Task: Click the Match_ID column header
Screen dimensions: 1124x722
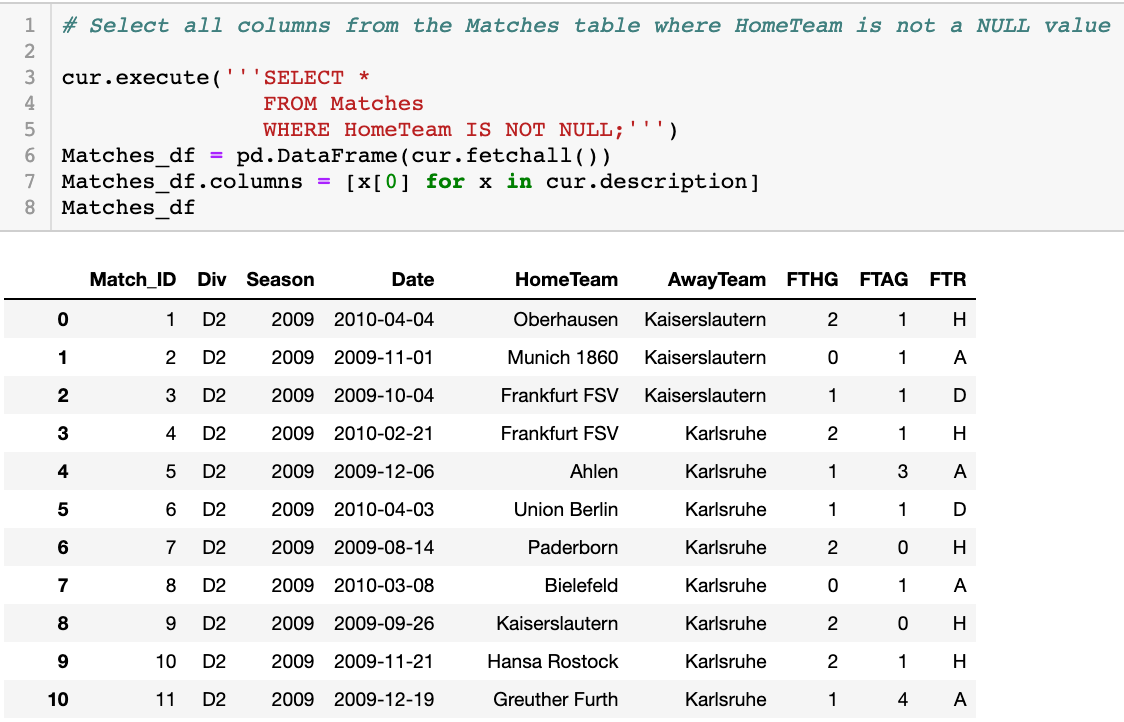Action: click(x=133, y=279)
